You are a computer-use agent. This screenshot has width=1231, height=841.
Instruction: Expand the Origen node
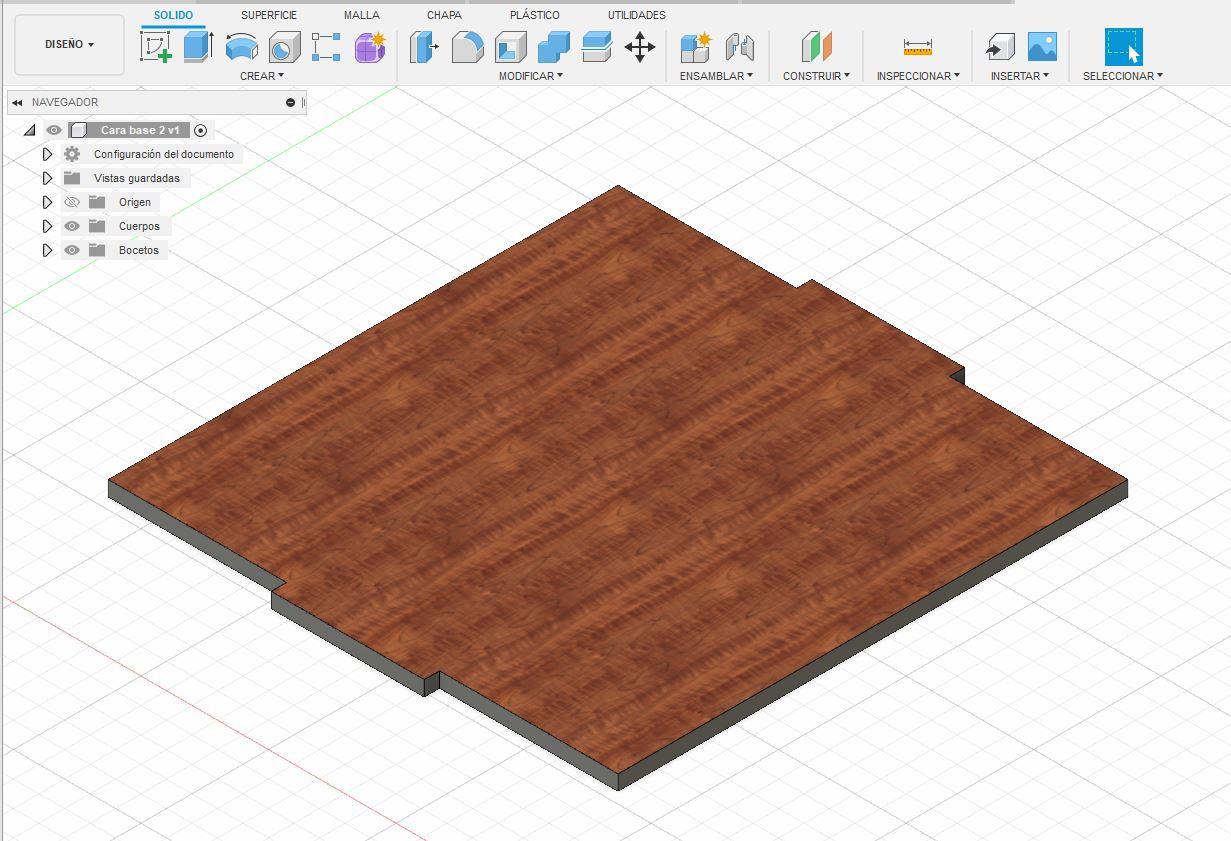(47, 202)
